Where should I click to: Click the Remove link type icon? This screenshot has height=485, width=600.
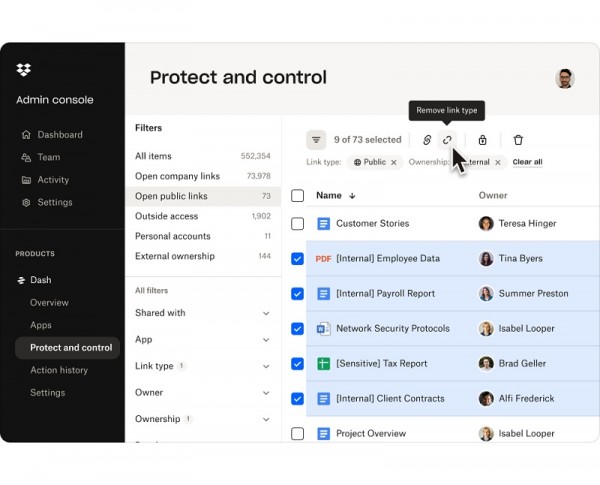click(448, 140)
